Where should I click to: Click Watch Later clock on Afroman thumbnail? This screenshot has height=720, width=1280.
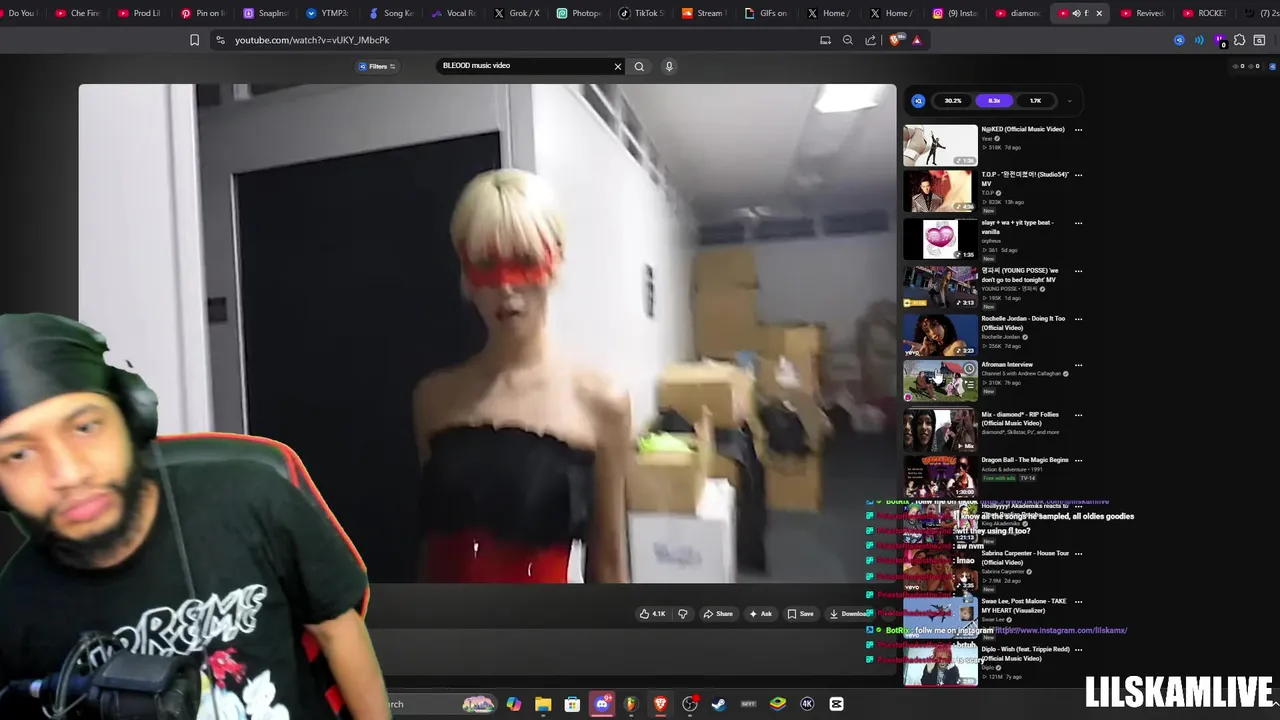click(968, 369)
